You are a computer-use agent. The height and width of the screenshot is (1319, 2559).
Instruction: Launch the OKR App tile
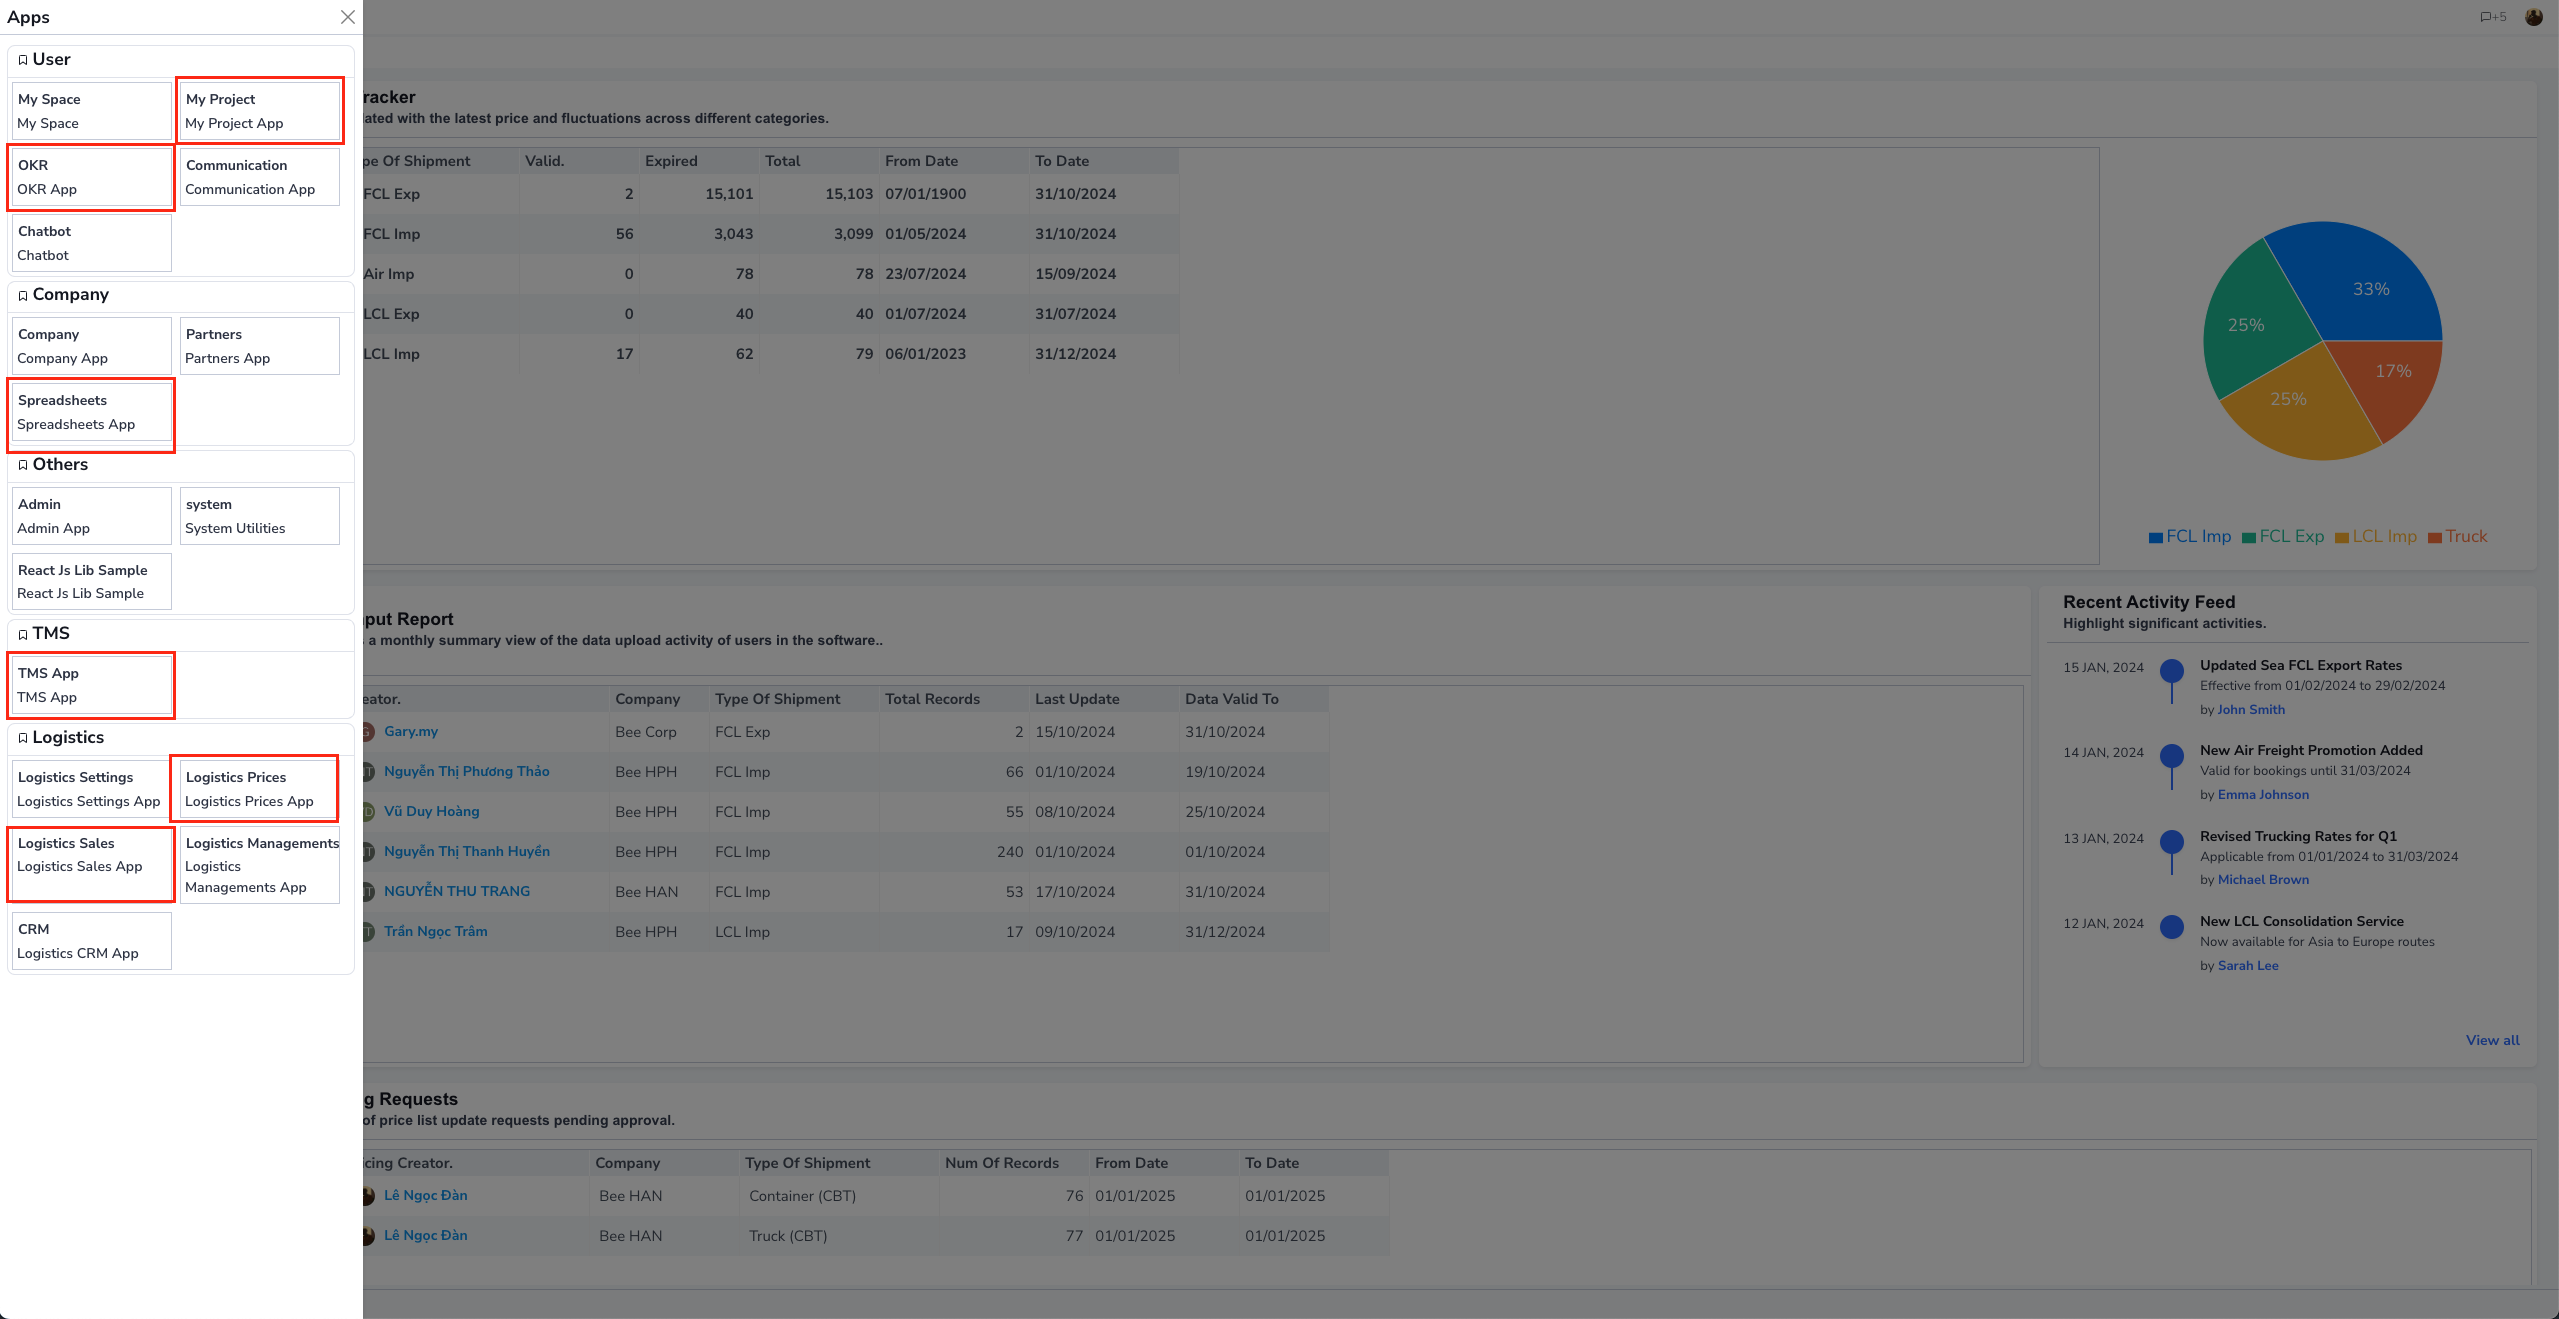pos(91,177)
